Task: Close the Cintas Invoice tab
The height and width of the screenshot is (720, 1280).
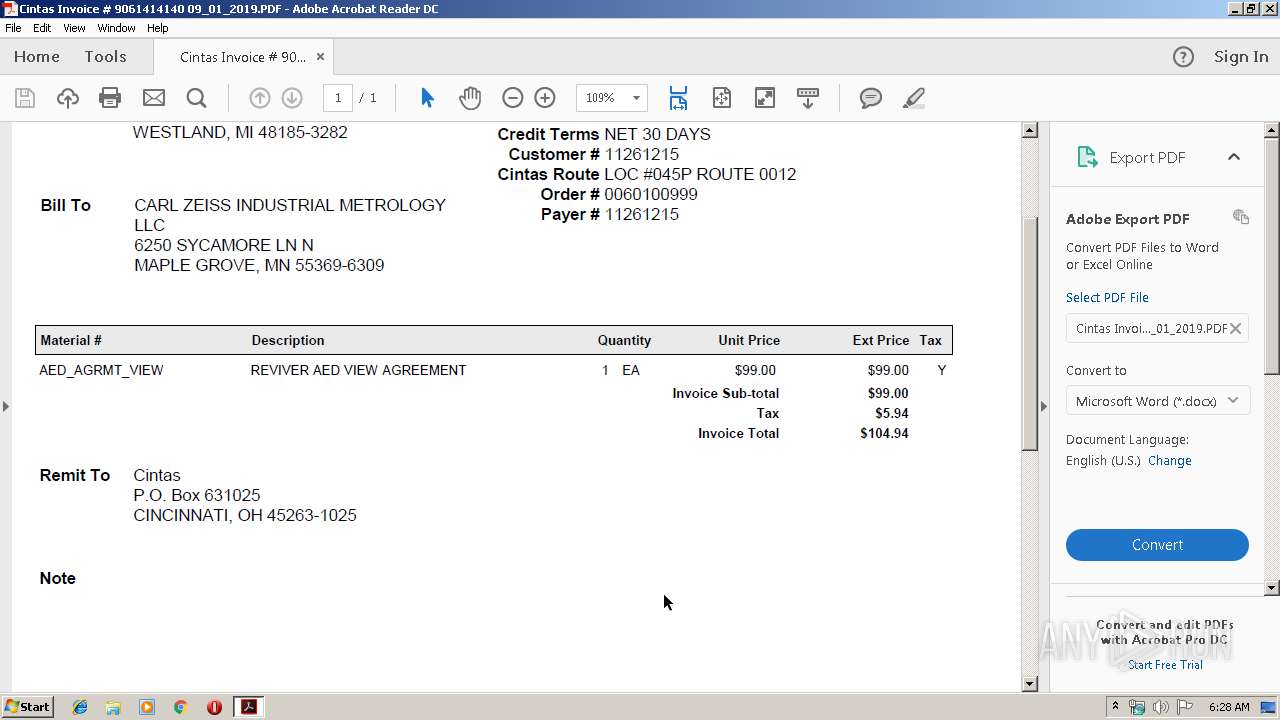Action: [x=320, y=57]
